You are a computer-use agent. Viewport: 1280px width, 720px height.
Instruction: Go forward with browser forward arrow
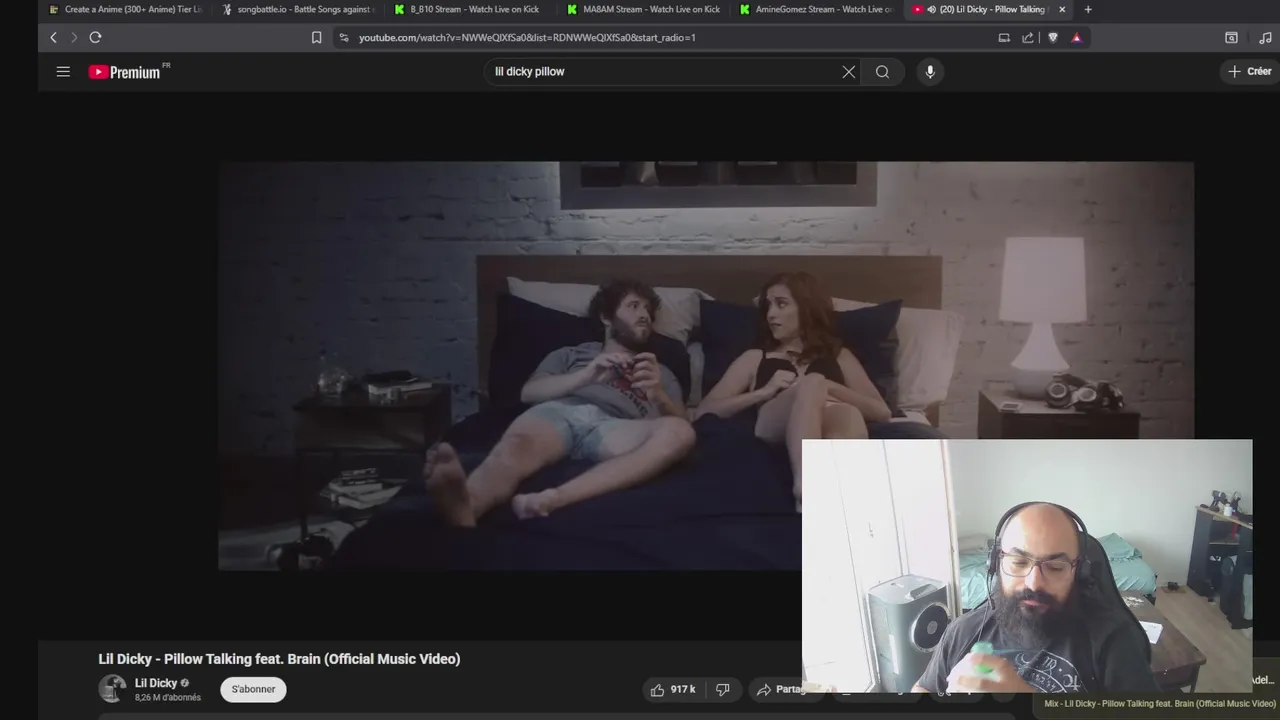(74, 37)
